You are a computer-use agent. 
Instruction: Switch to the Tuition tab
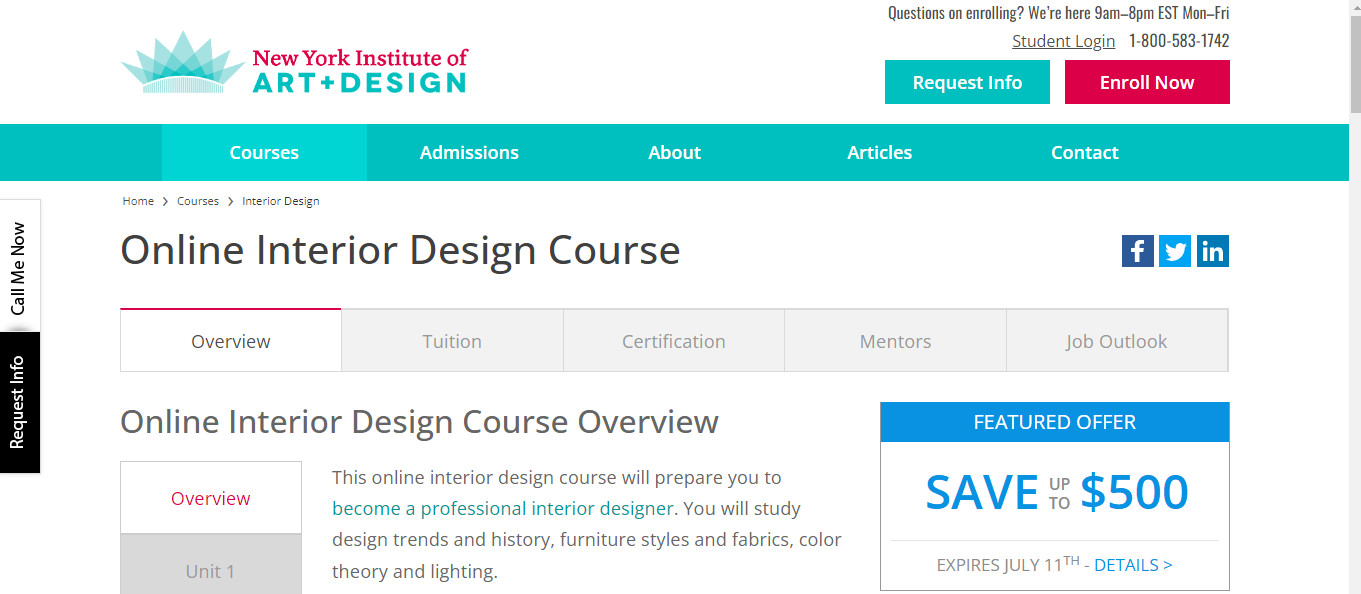coord(452,341)
